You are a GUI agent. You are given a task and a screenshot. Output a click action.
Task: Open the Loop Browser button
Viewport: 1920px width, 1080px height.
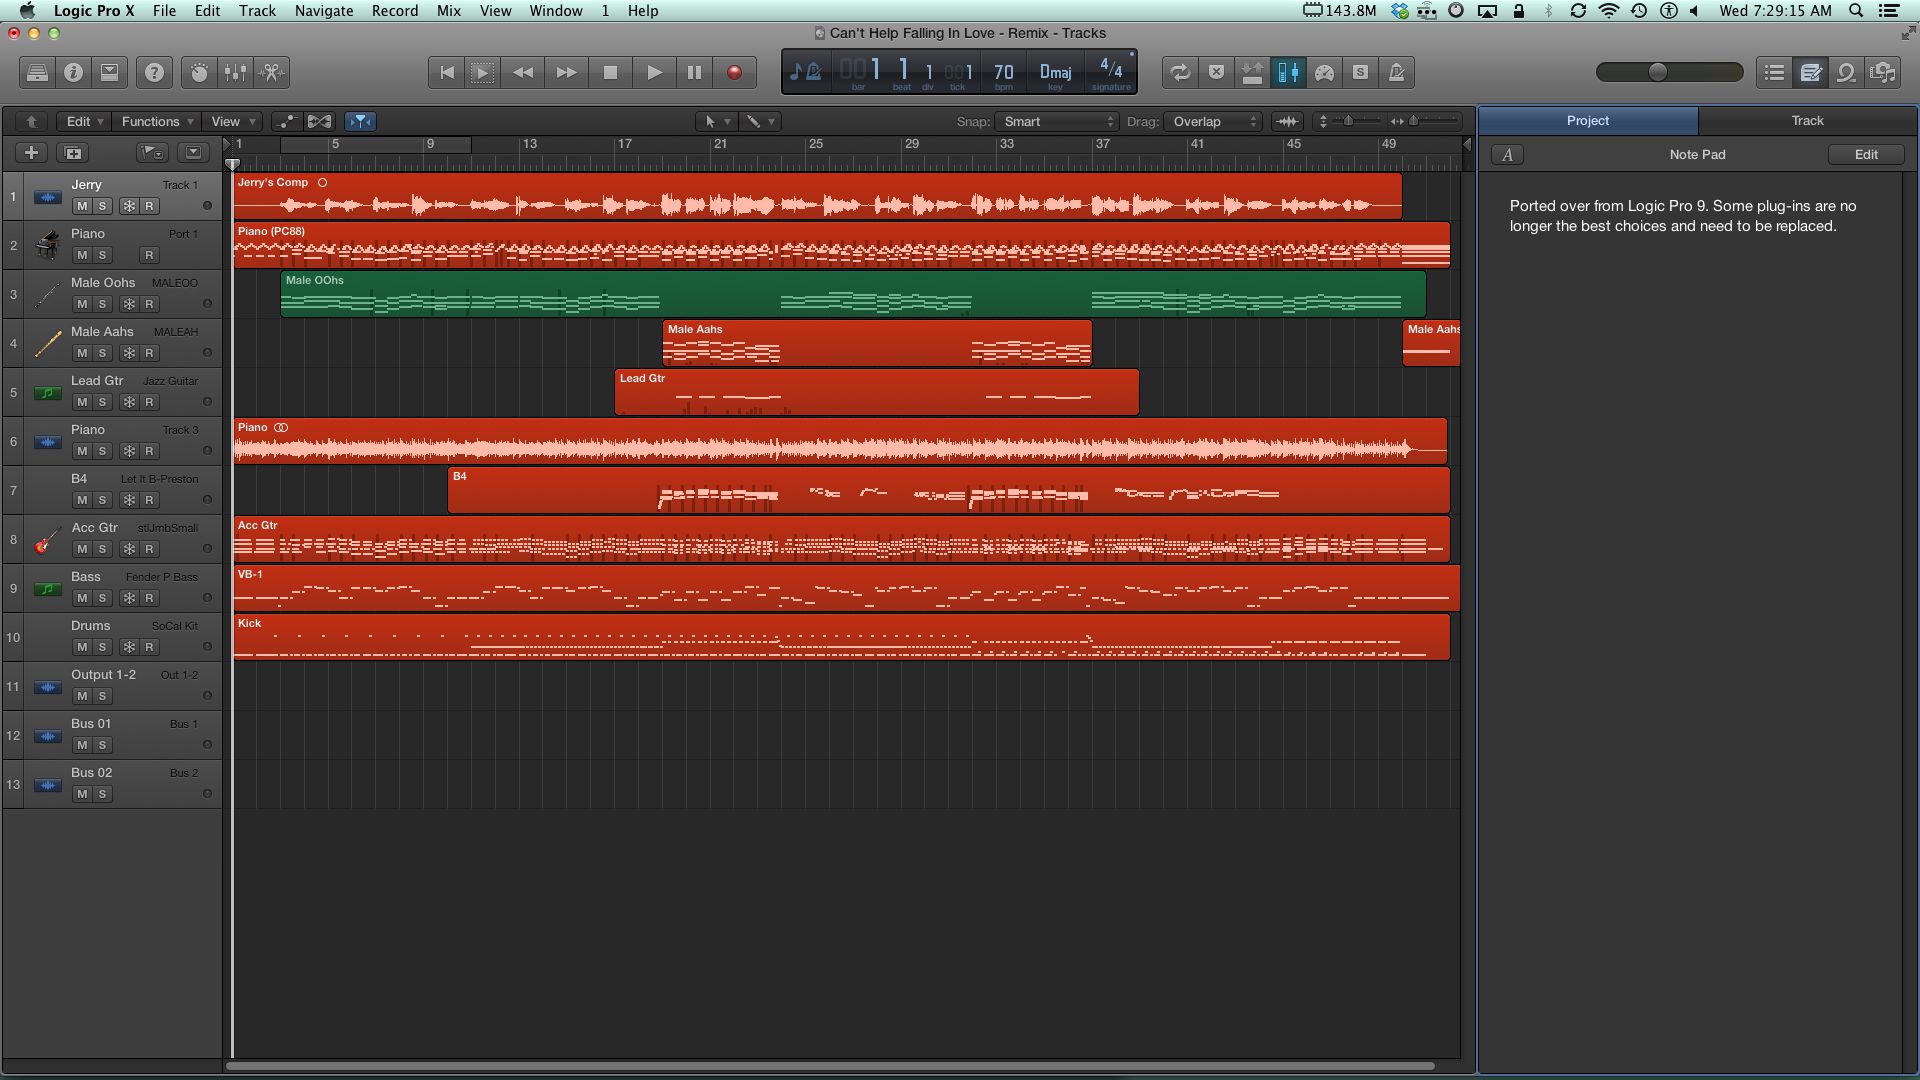1846,72
